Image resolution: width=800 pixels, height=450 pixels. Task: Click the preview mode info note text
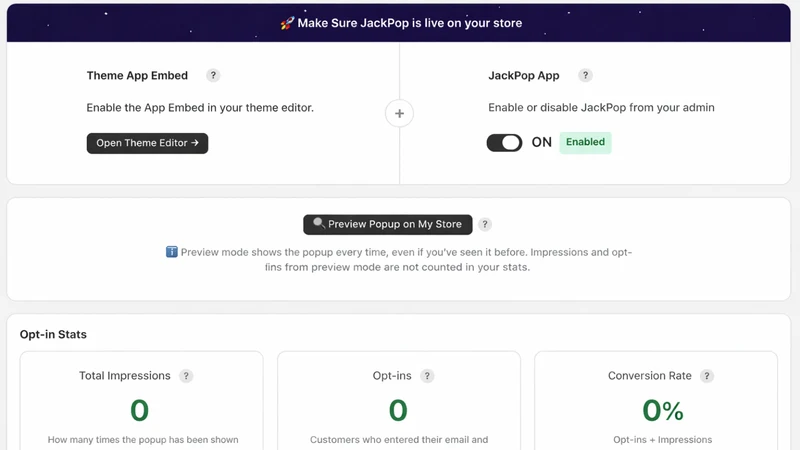tap(399, 260)
